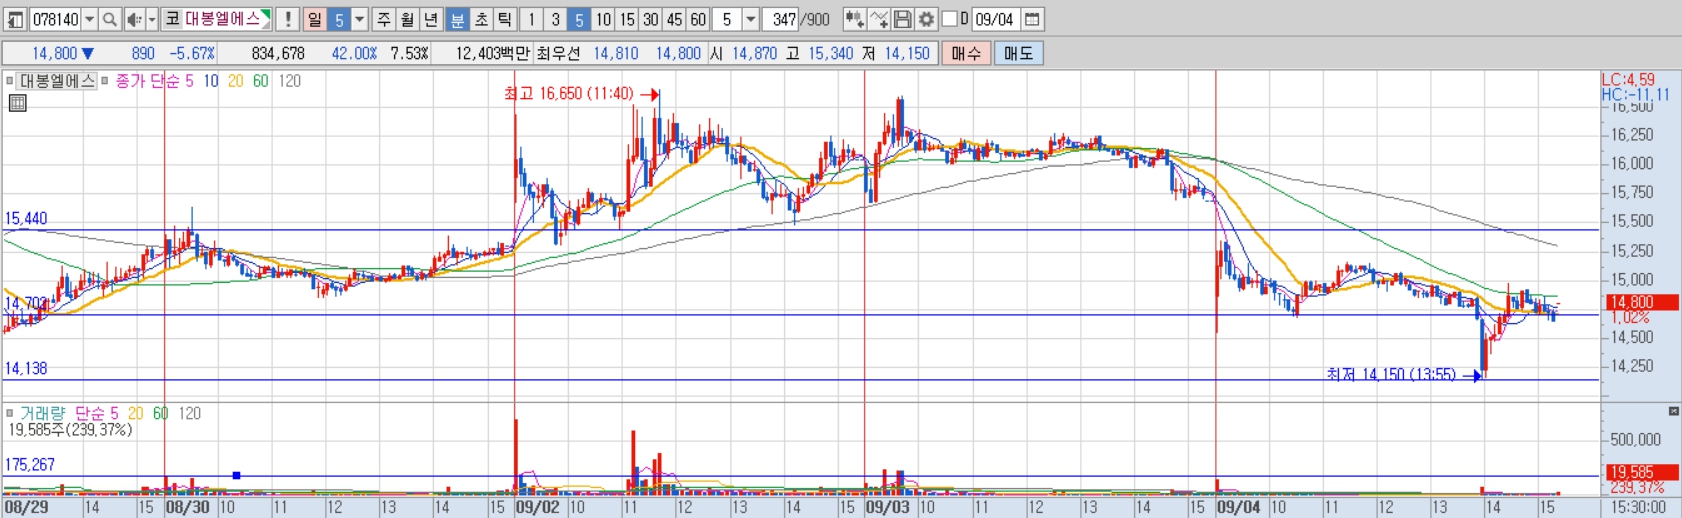Click the 09/02 date label on axis

(x=538, y=507)
